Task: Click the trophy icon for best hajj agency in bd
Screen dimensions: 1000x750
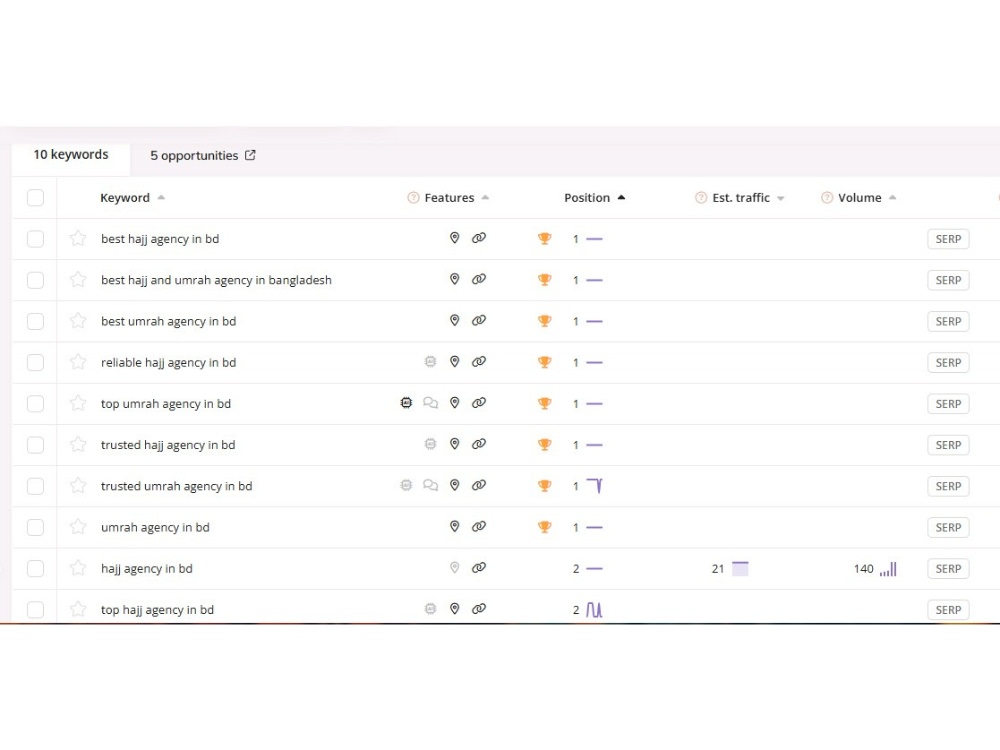Action: coord(545,239)
